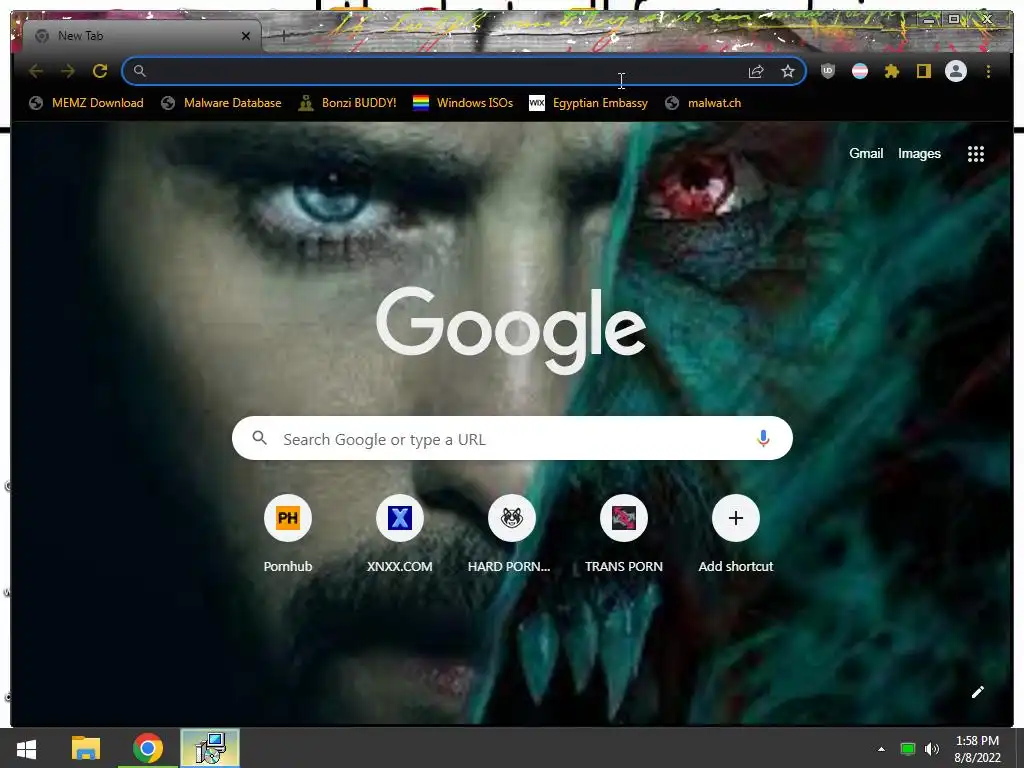Open the clock showing 1:58 PM
The width and height of the screenshot is (1024, 768).
[x=977, y=748]
